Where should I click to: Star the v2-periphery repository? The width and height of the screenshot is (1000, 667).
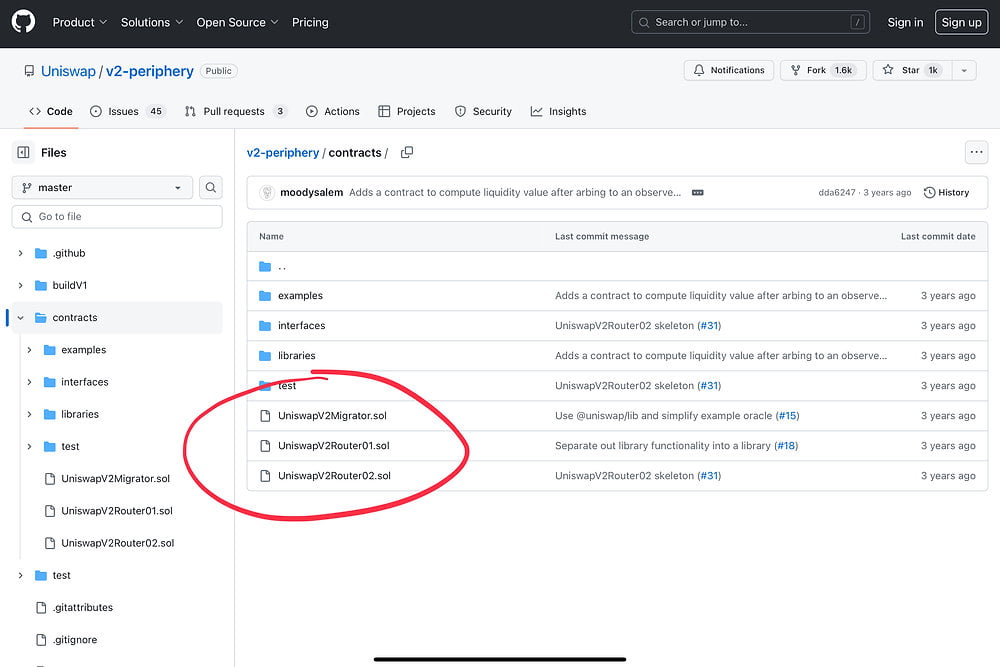pyautogui.click(x=912, y=70)
